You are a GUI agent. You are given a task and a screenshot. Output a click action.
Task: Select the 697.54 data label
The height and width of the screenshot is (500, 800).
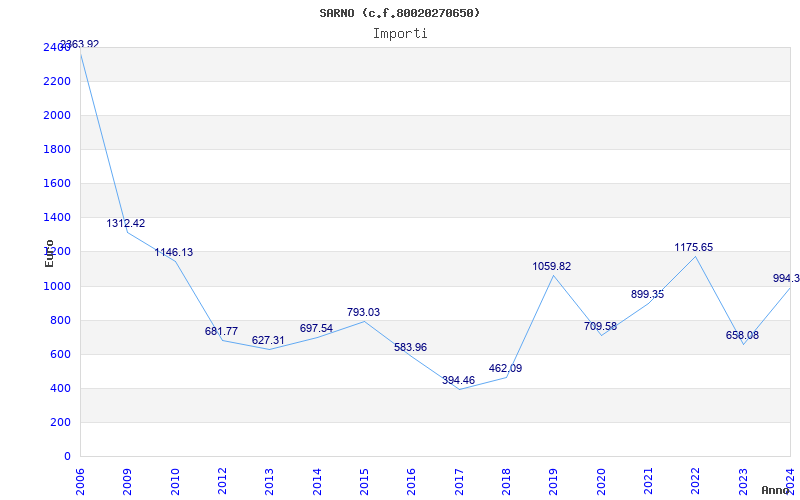coord(316,329)
